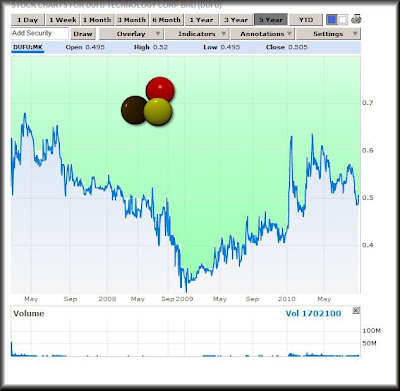Click the Vol 1702100 value
Image resolution: width=400 pixels, height=391 pixels.
pyautogui.click(x=313, y=314)
